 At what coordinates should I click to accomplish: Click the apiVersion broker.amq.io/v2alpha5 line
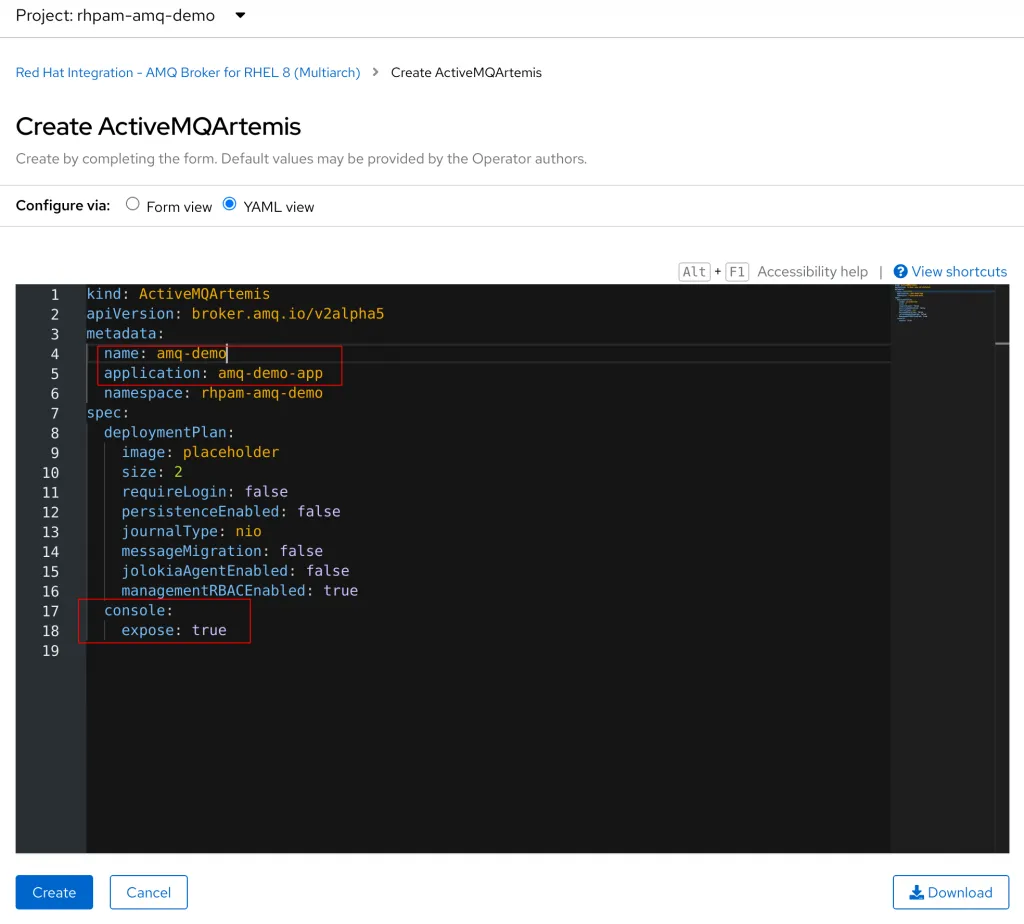[x=235, y=313]
